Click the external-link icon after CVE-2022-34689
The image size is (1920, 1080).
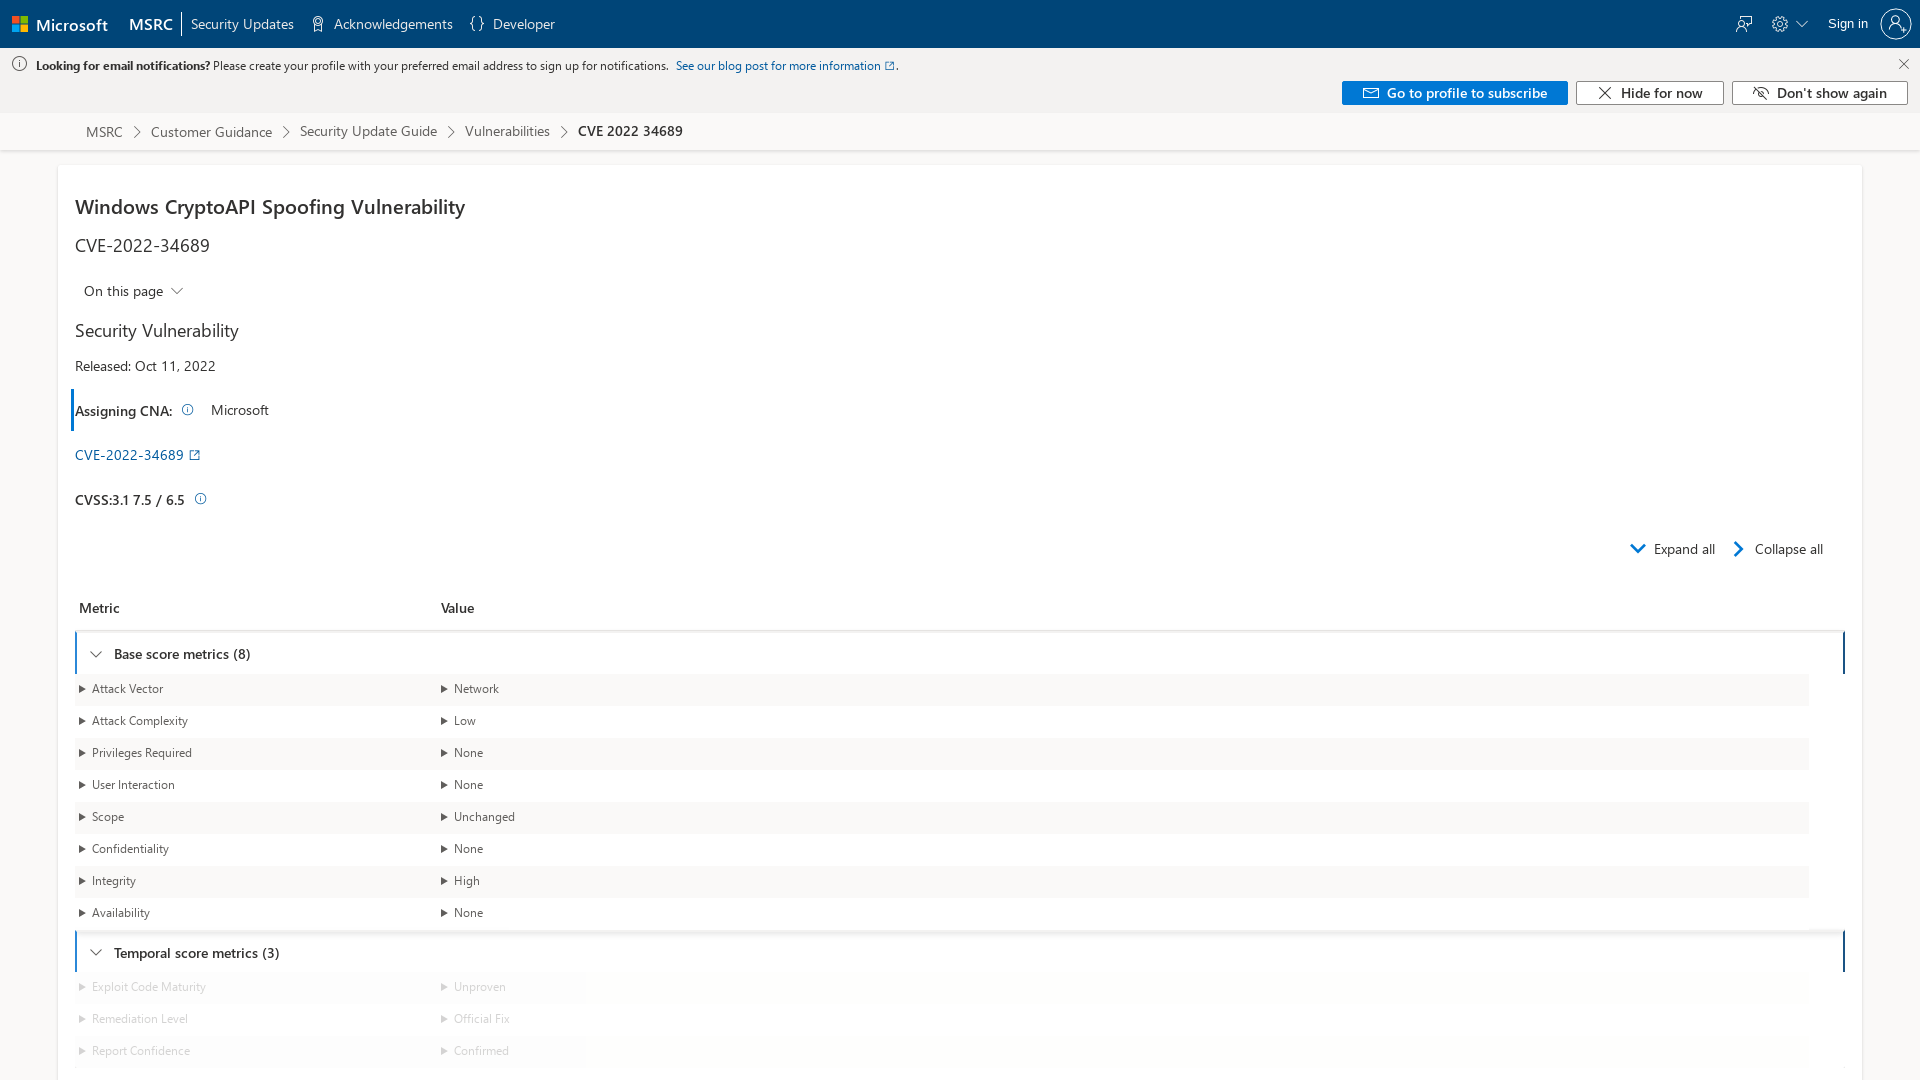[195, 454]
